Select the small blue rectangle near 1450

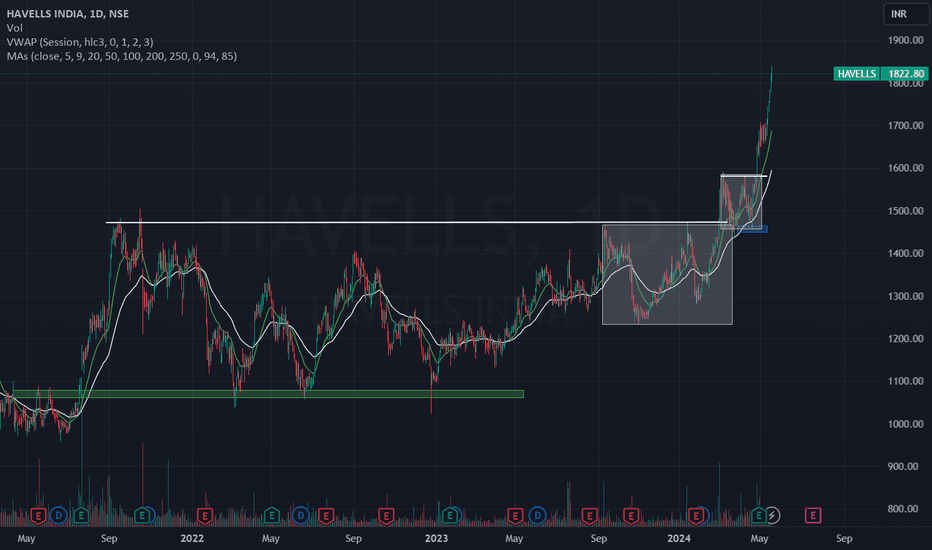click(754, 229)
